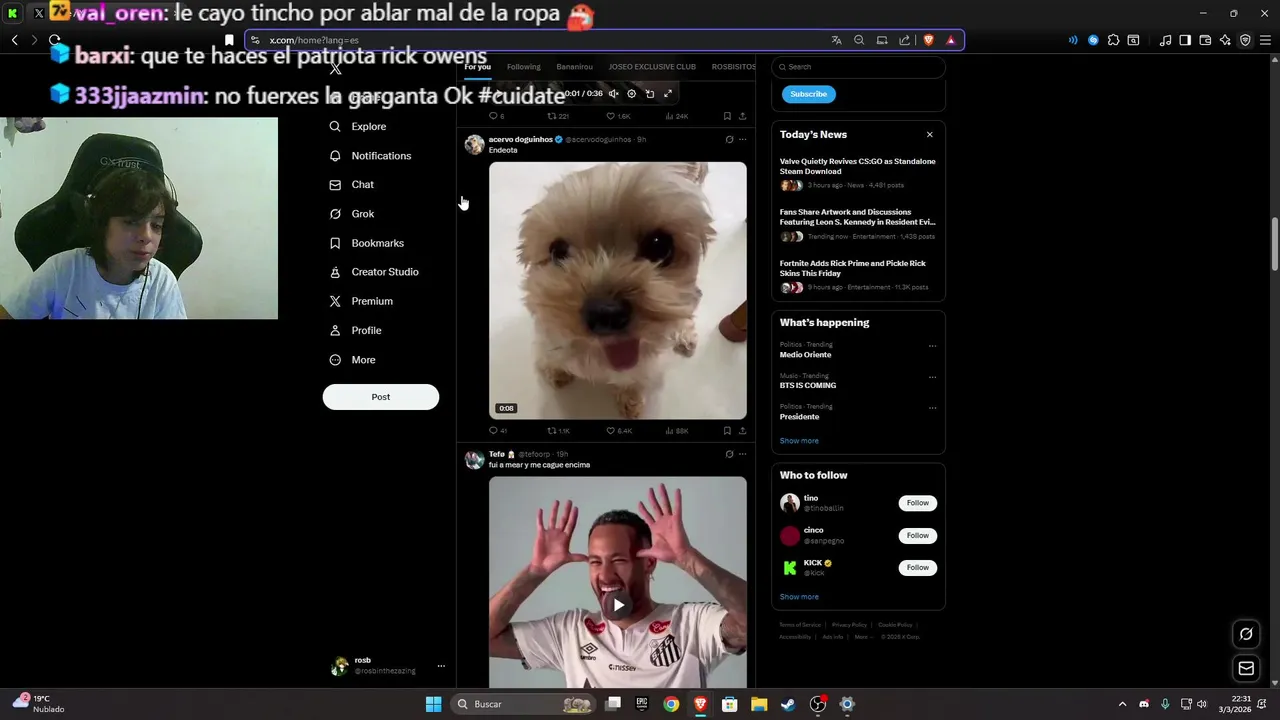1280x720 pixels.
Task: Bookmark the acervo doguinhos post
Action: pyautogui.click(x=727, y=431)
